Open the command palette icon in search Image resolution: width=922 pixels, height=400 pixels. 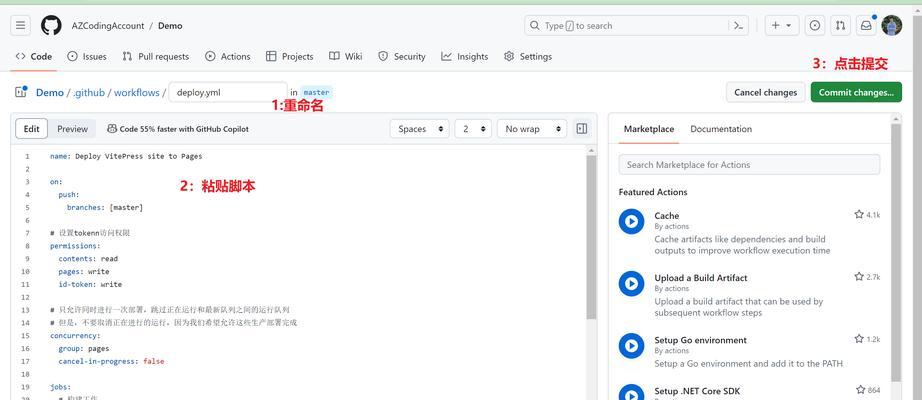737,25
